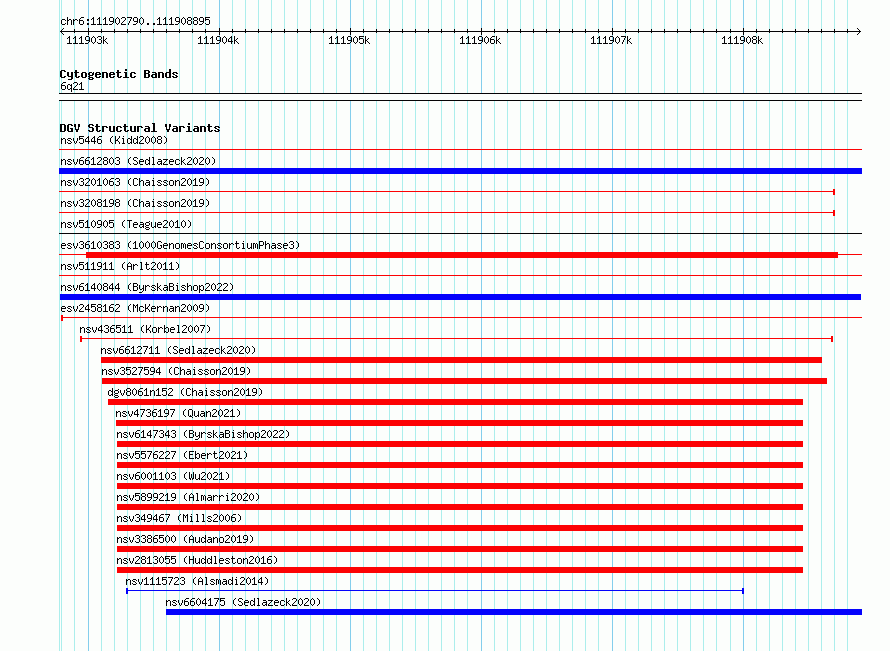Click the 111903k ruler tick label
Viewport: 890px width, 651px height.
click(x=87, y=40)
